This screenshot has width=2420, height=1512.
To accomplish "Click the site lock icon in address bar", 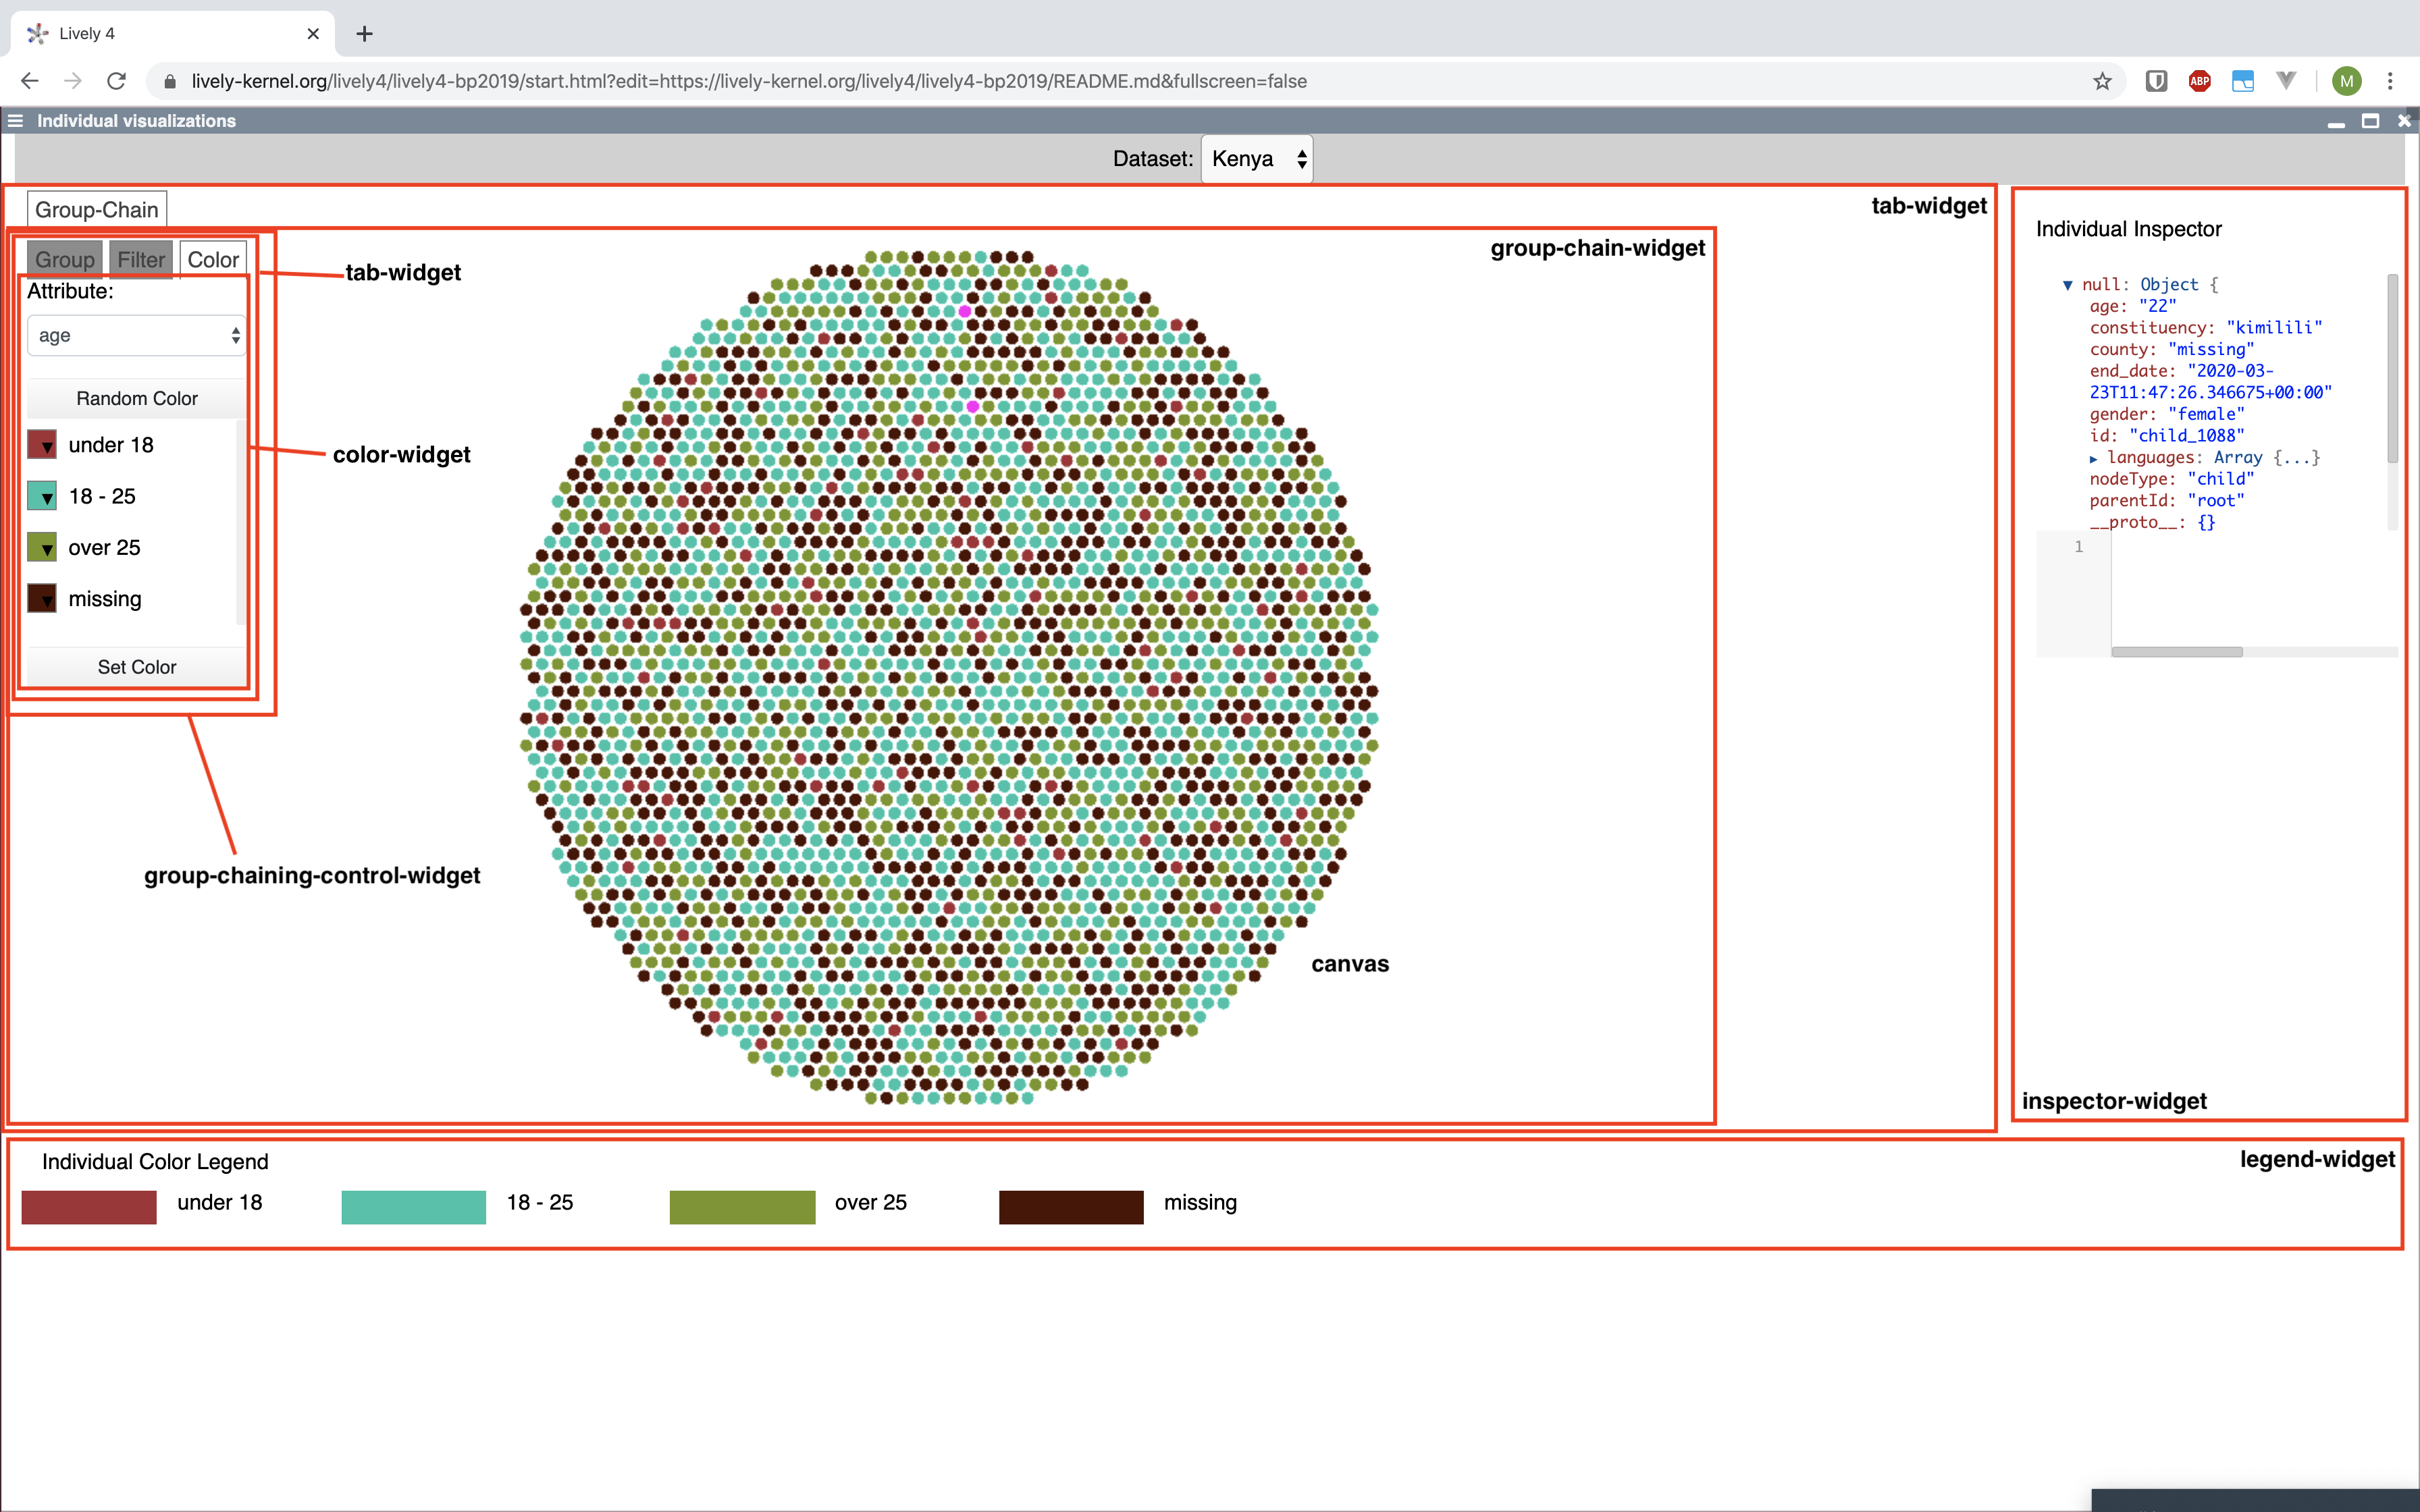I will point(170,81).
